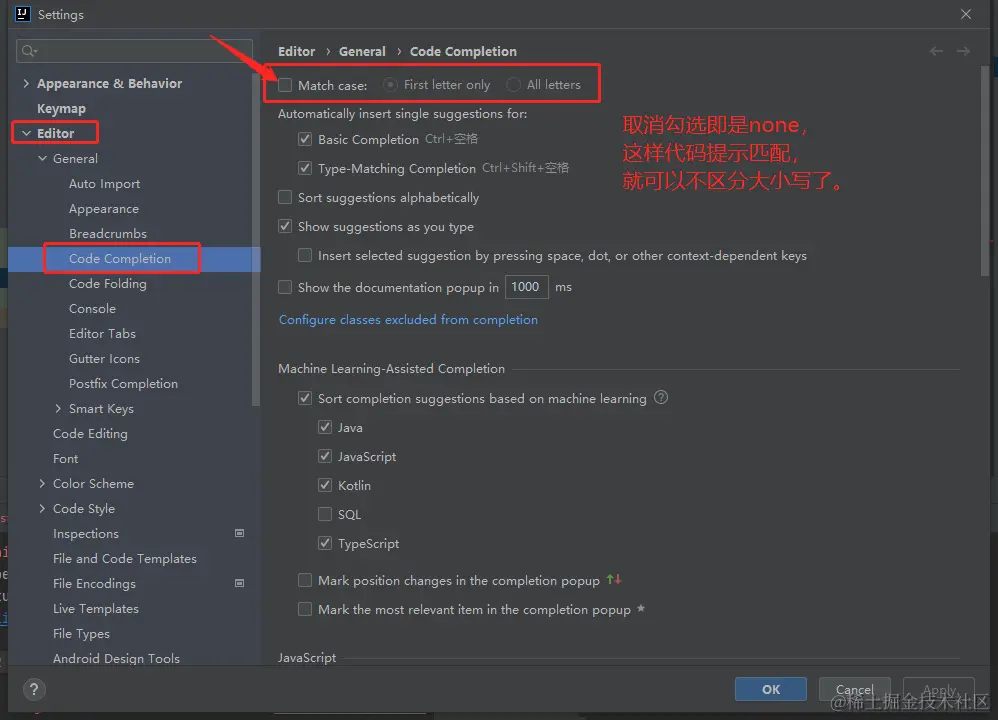The height and width of the screenshot is (720, 998).
Task: Click the IntelliJ logo in title bar
Action: (x=21, y=14)
